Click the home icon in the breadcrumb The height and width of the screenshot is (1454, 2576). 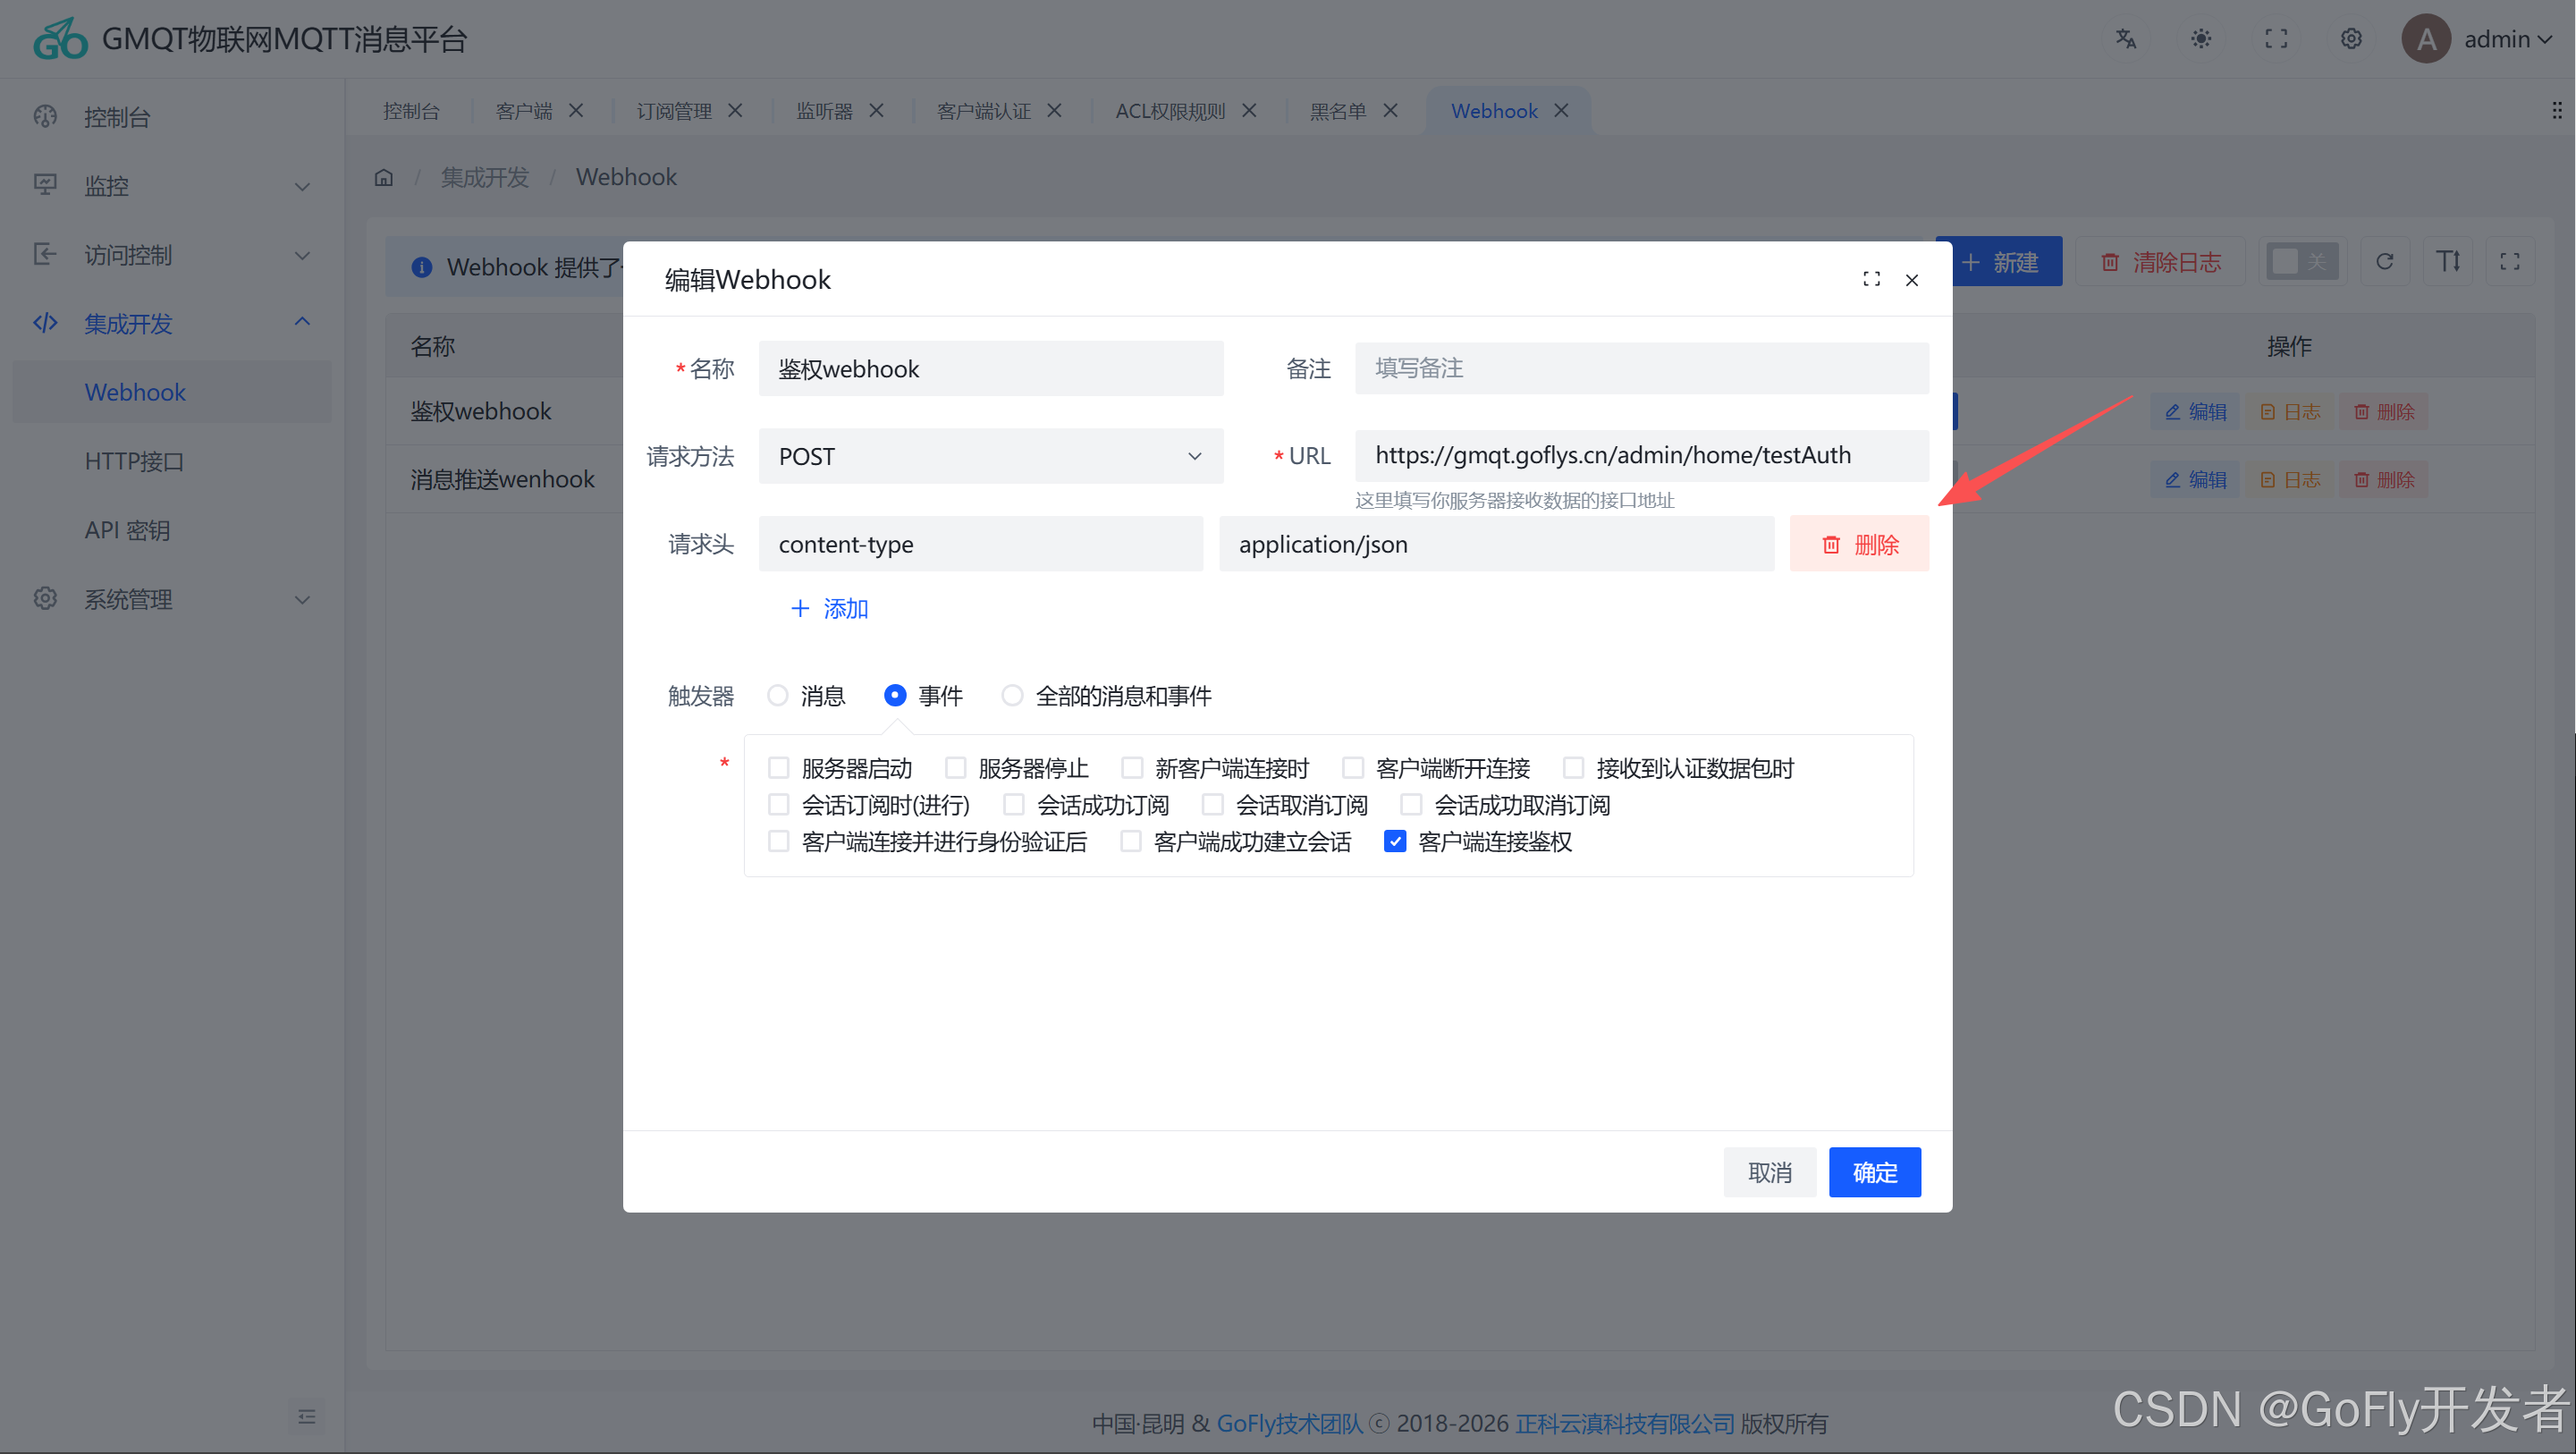coord(384,177)
